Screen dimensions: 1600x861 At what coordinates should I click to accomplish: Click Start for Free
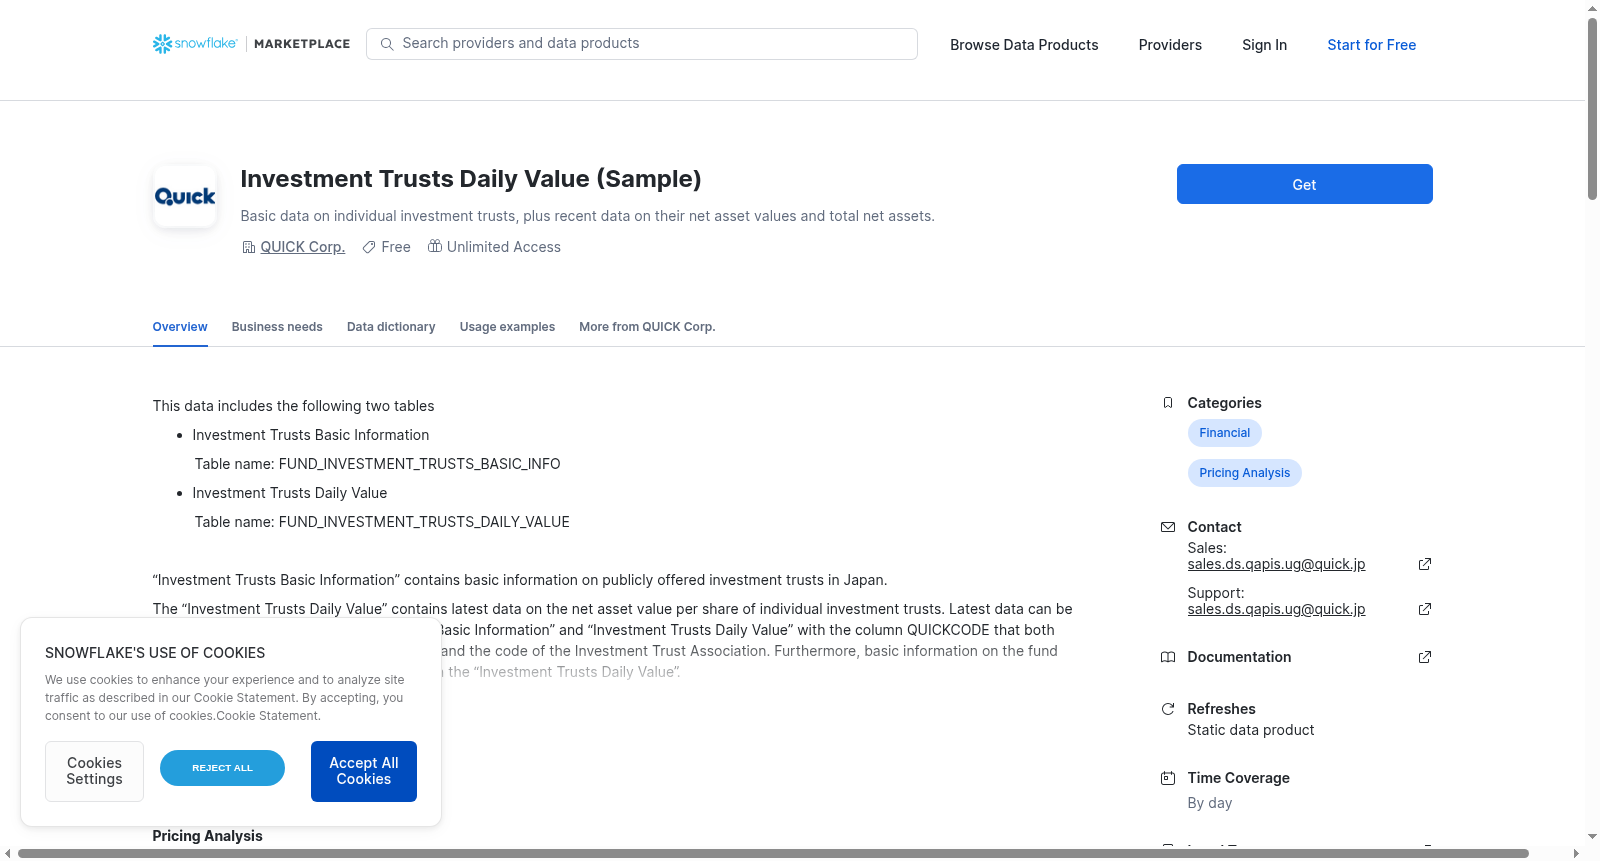pyautogui.click(x=1371, y=45)
